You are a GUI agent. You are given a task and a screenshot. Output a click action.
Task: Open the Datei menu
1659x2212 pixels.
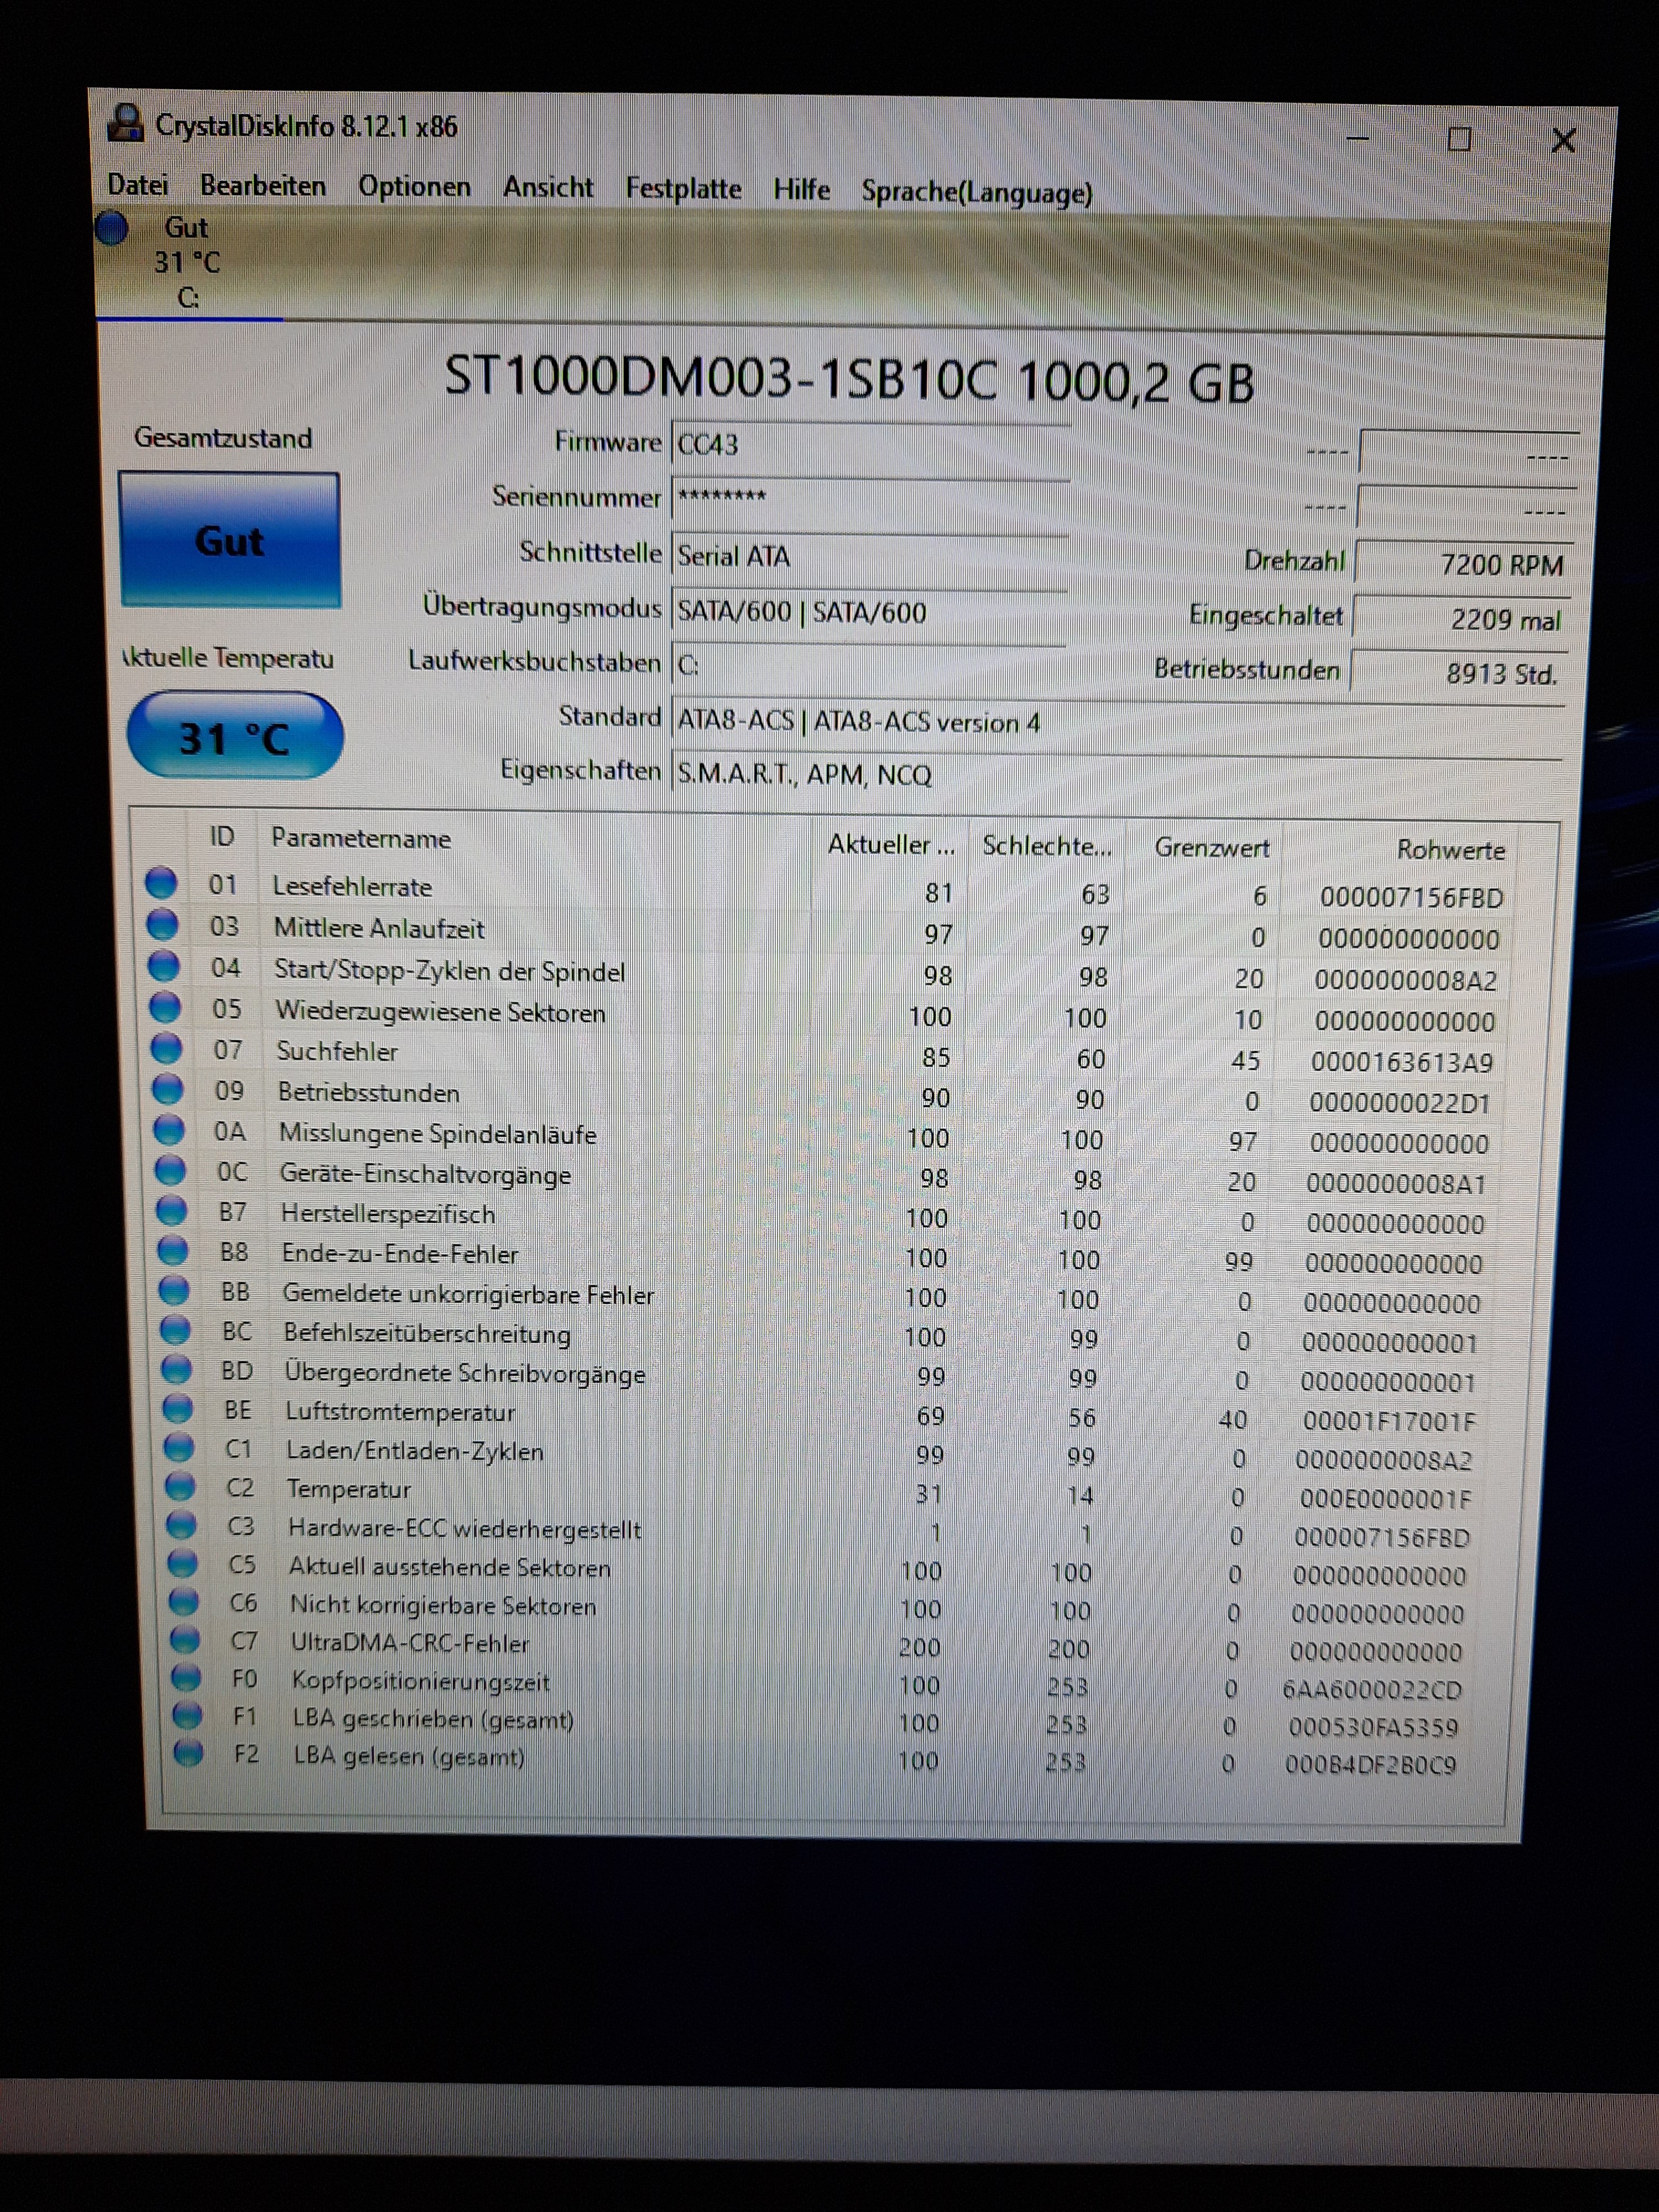coord(138,185)
